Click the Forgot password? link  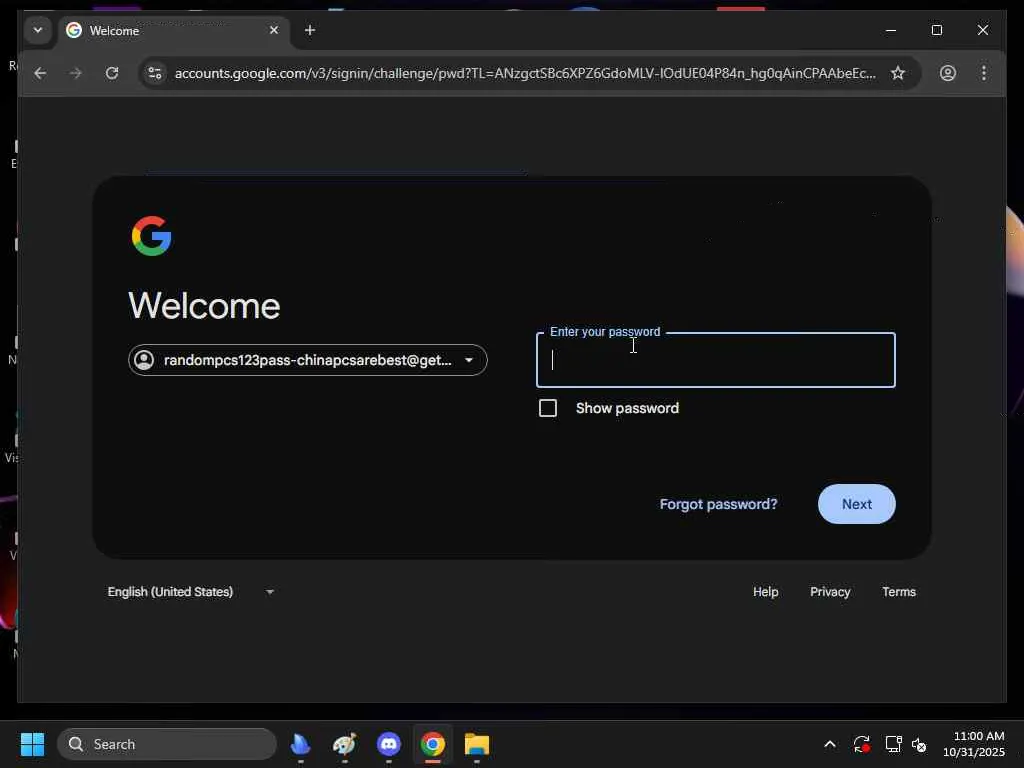pos(718,504)
